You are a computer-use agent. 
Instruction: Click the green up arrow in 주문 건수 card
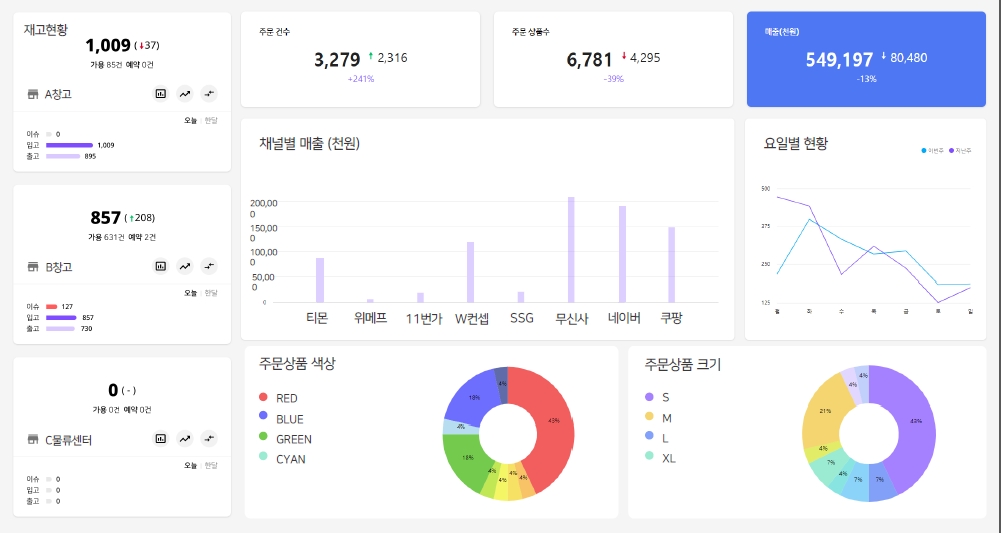(371, 56)
